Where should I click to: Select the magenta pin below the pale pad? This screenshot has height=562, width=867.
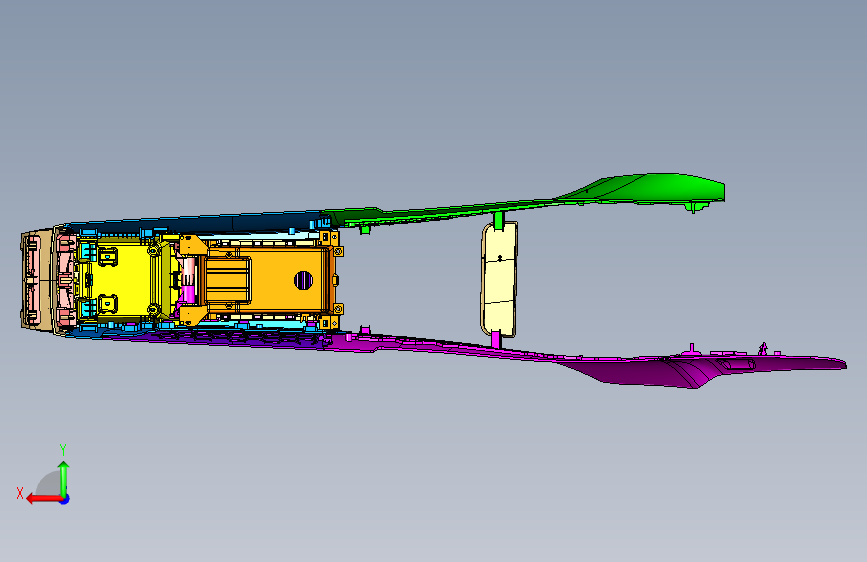(x=495, y=340)
